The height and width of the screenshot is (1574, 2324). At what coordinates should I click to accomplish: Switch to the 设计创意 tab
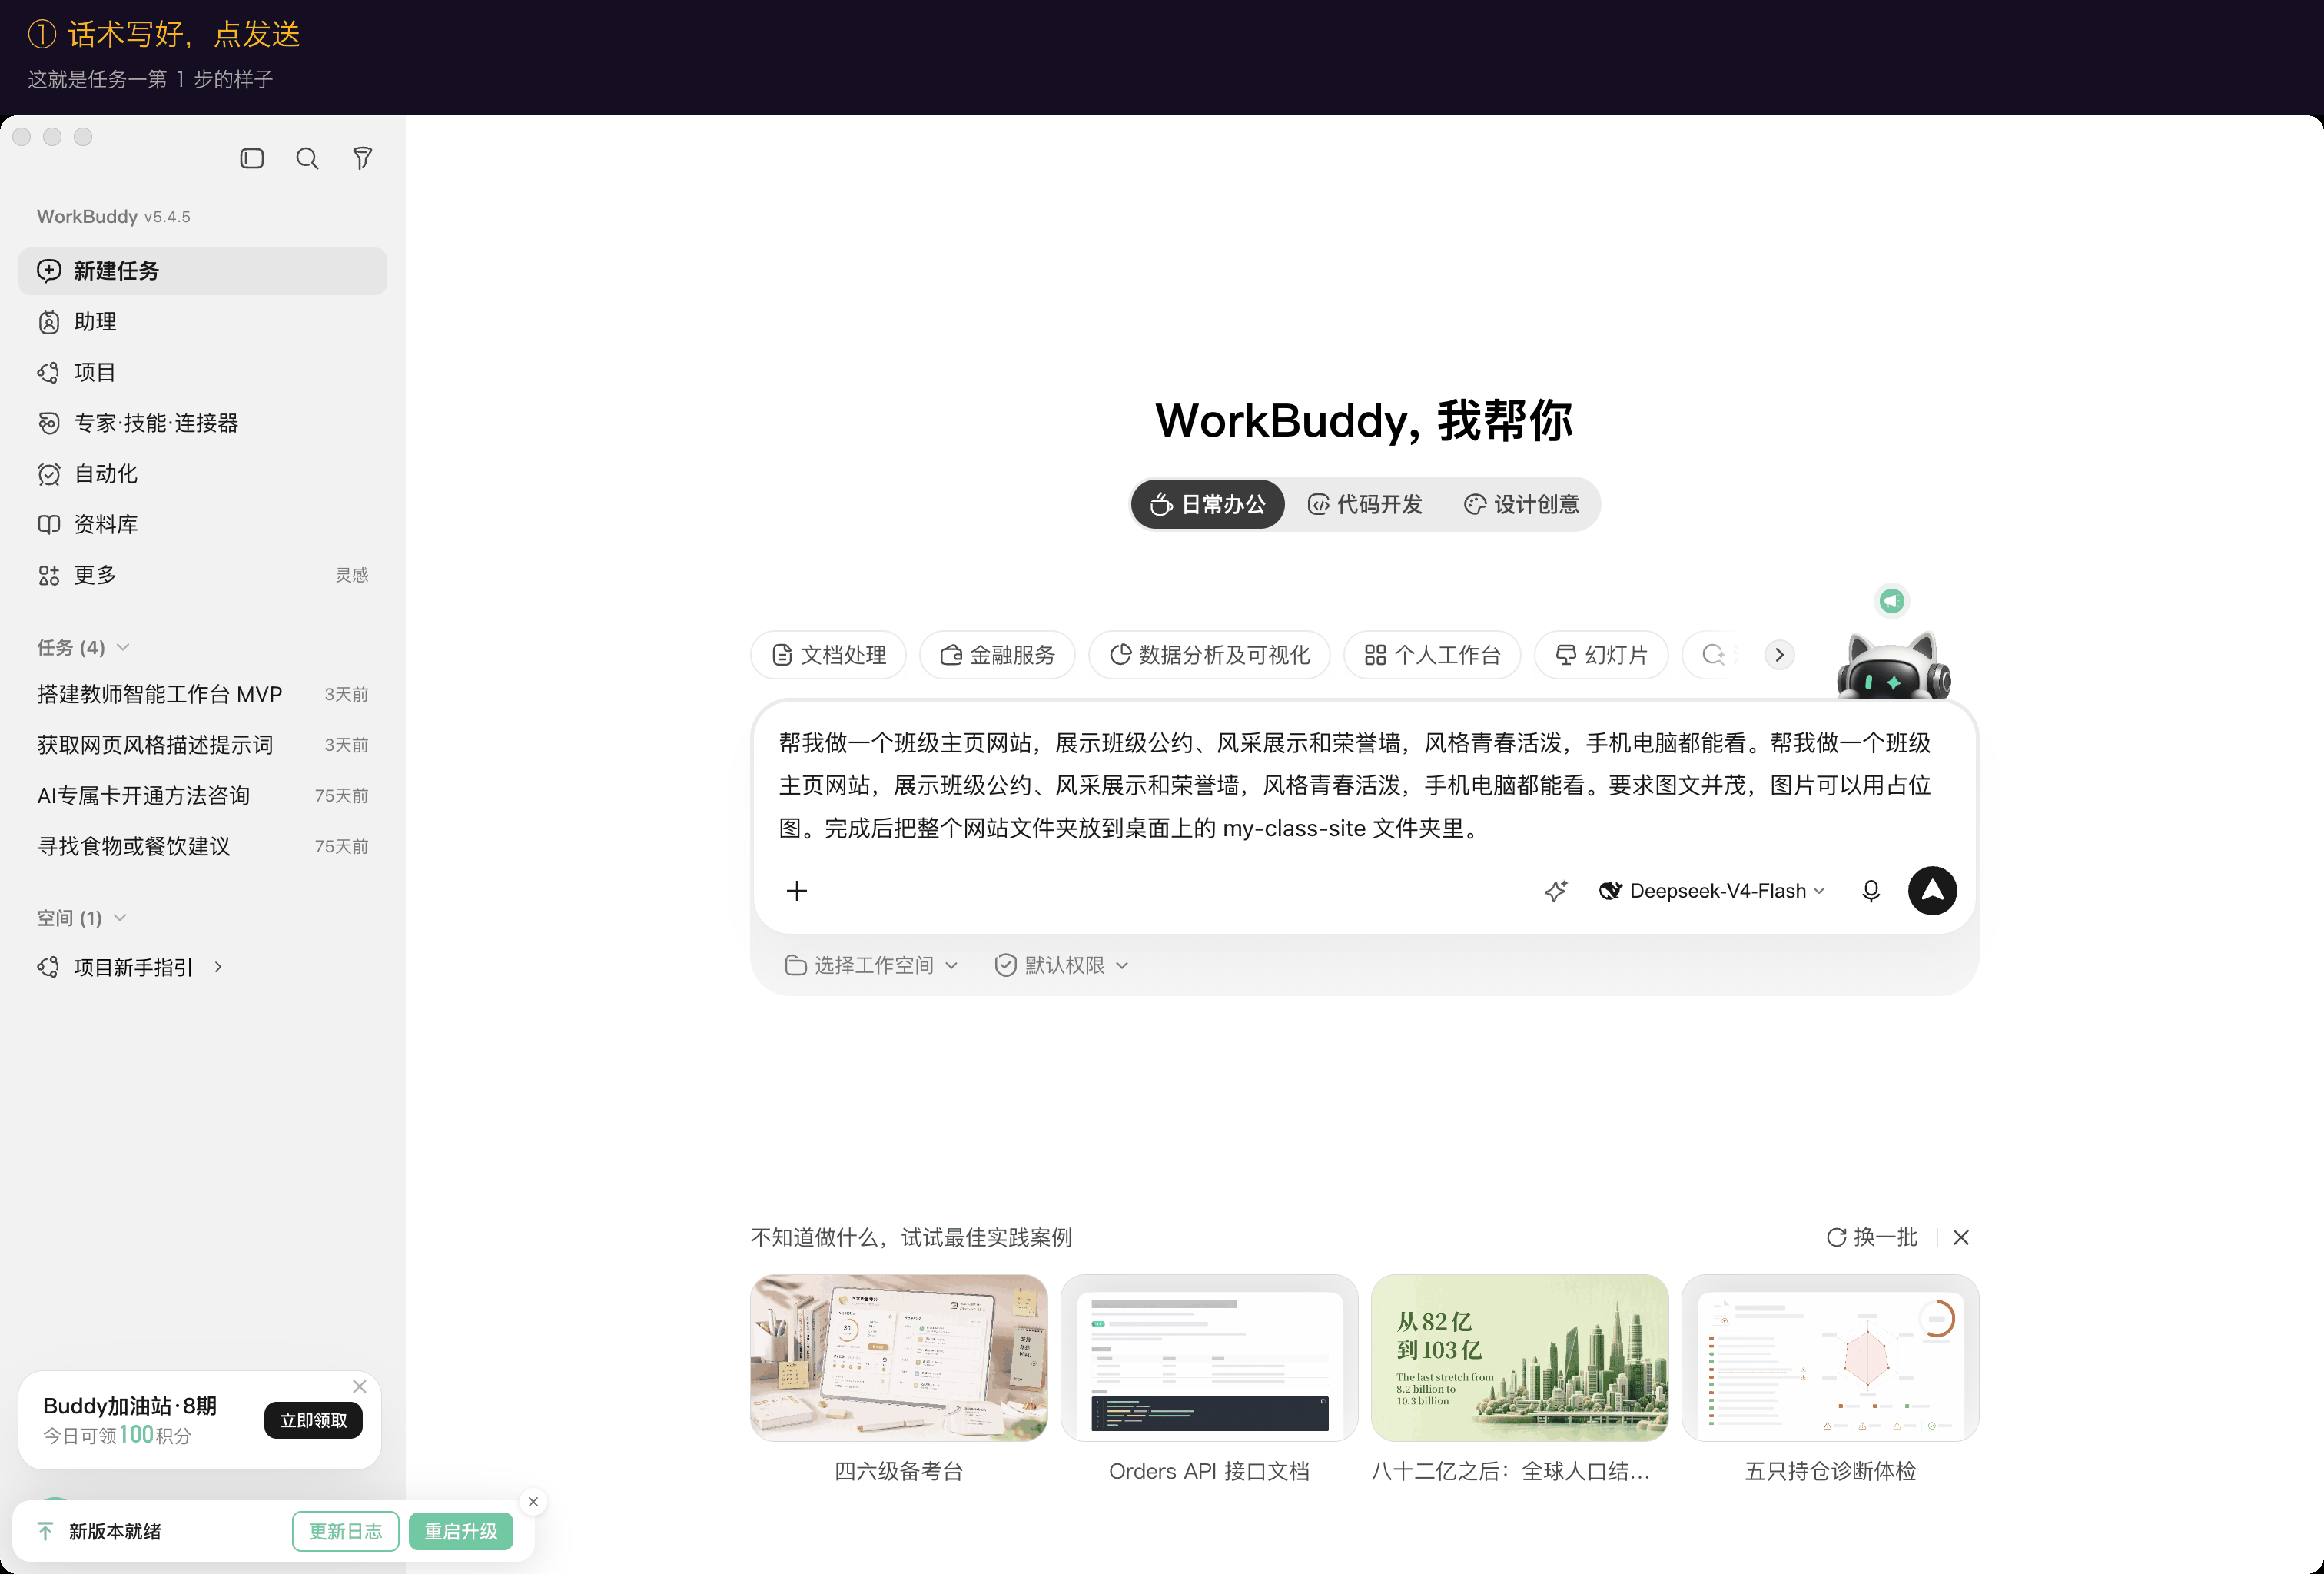click(1522, 504)
